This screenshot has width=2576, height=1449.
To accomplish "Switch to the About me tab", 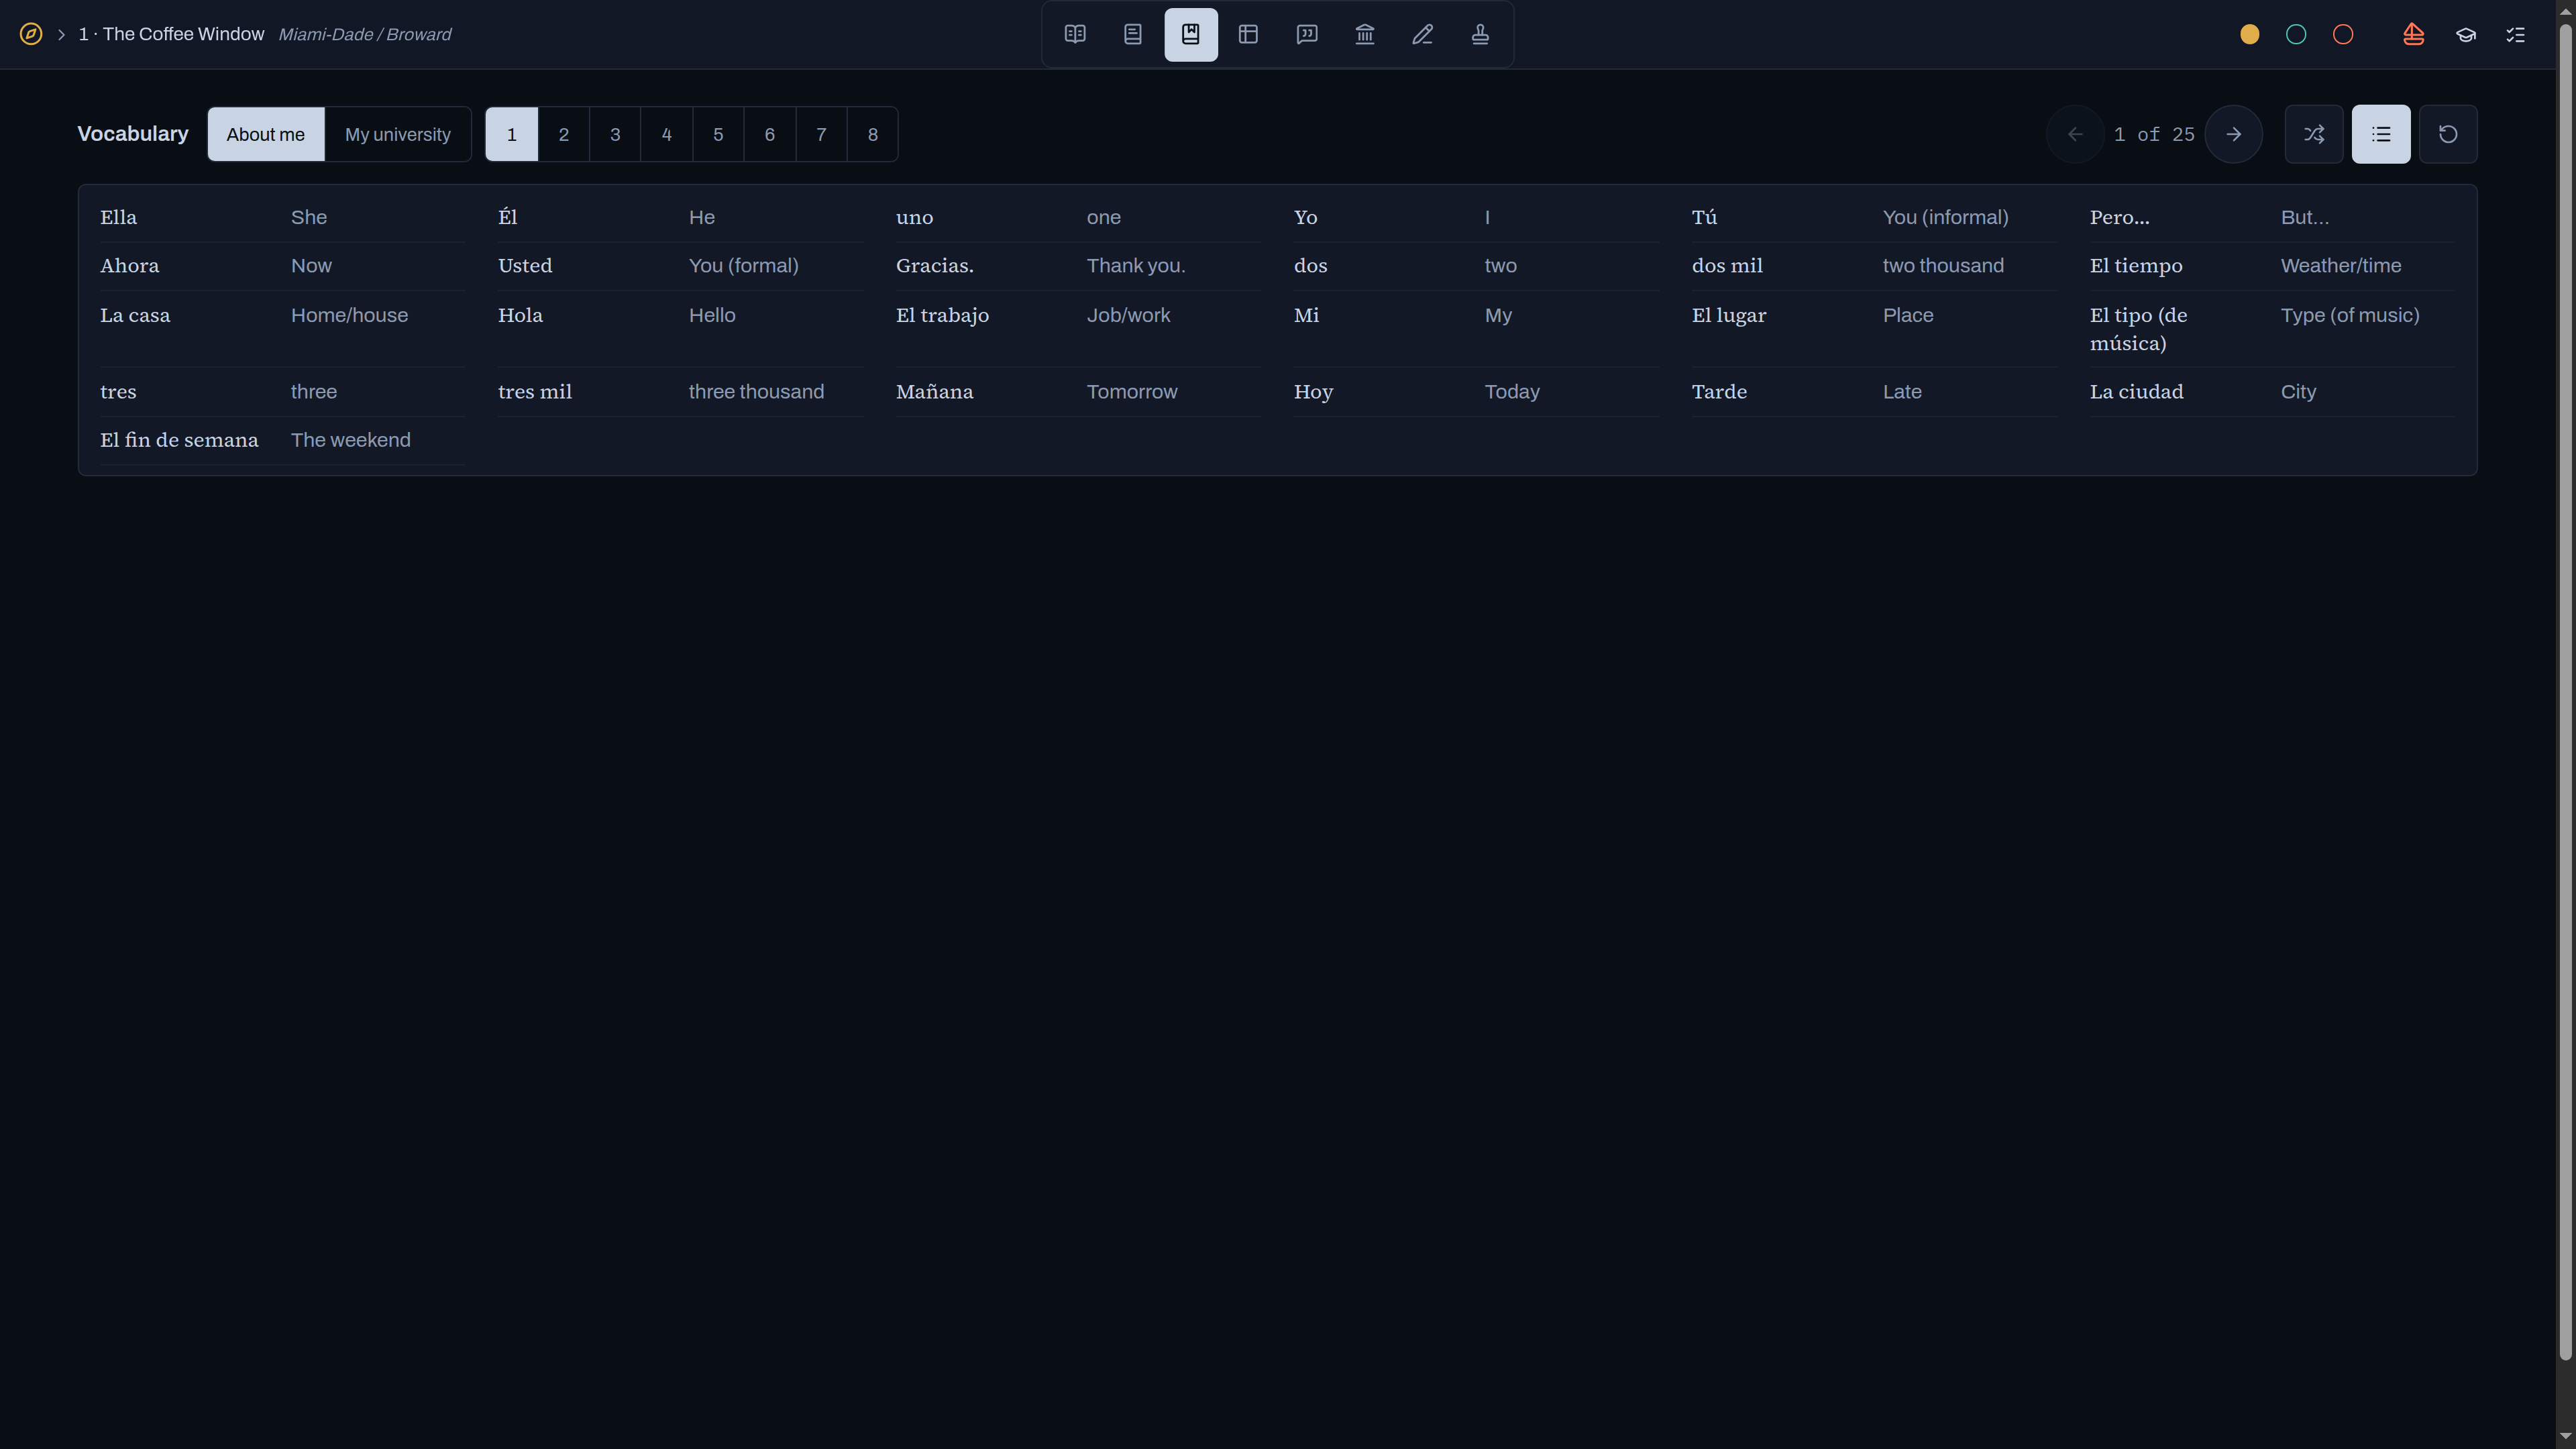I will tap(266, 134).
